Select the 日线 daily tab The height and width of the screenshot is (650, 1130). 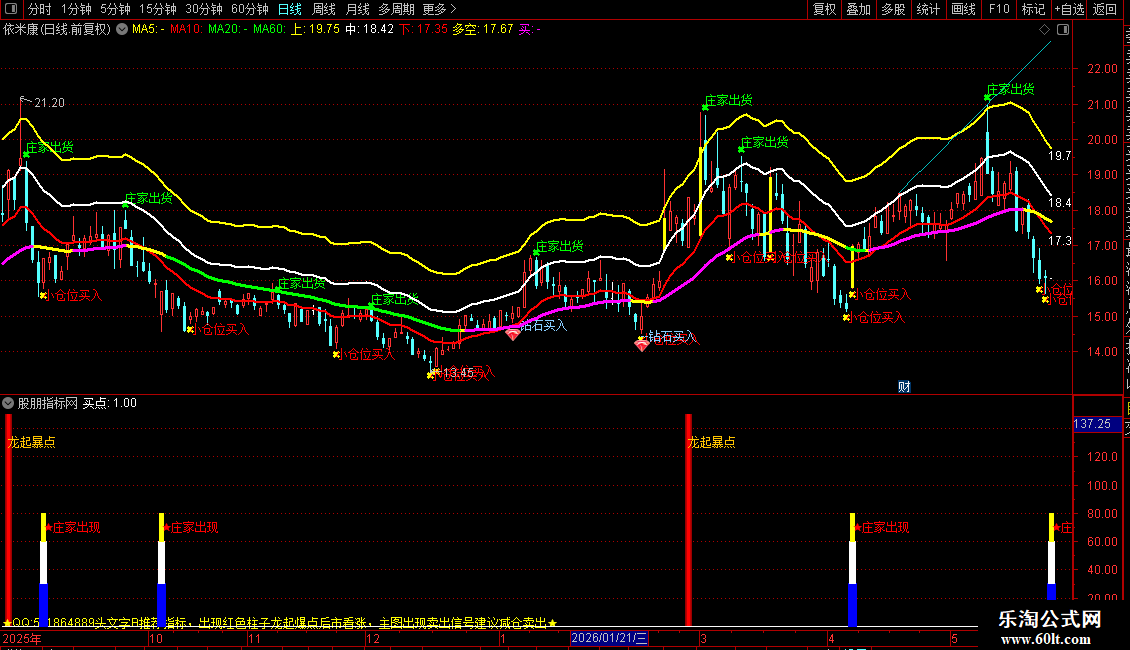point(290,9)
